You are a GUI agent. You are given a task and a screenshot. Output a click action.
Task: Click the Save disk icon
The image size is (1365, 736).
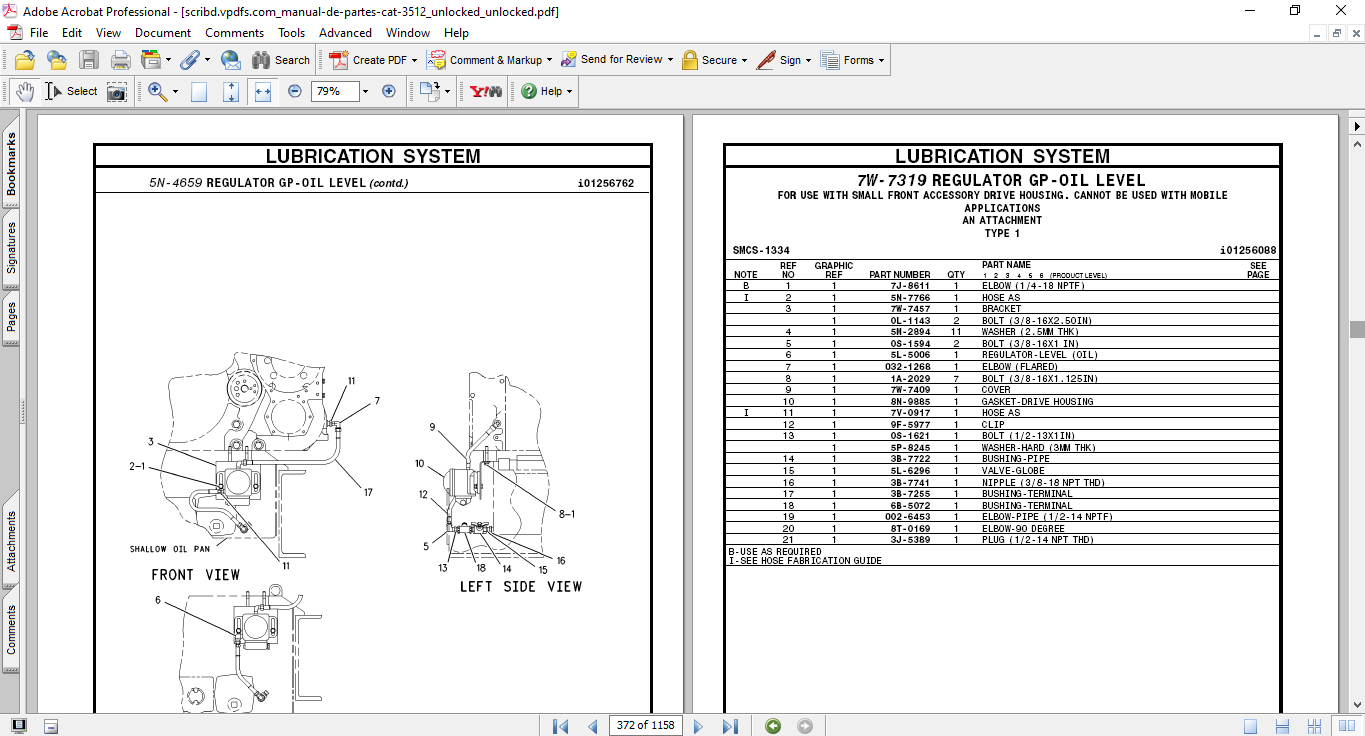pyautogui.click(x=89, y=60)
